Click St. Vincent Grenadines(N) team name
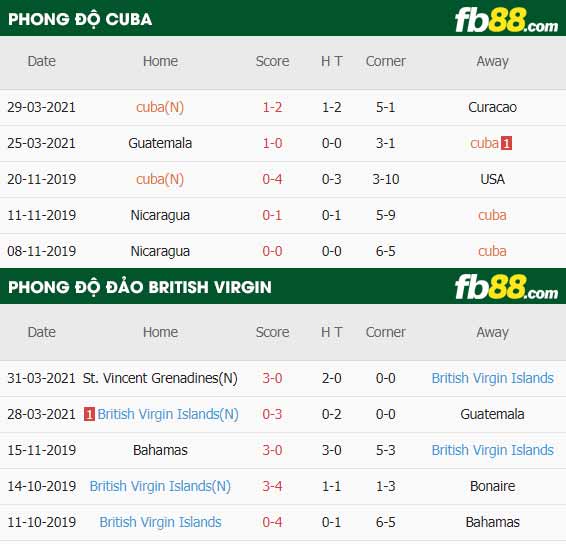The height and width of the screenshot is (544, 566). click(x=160, y=378)
